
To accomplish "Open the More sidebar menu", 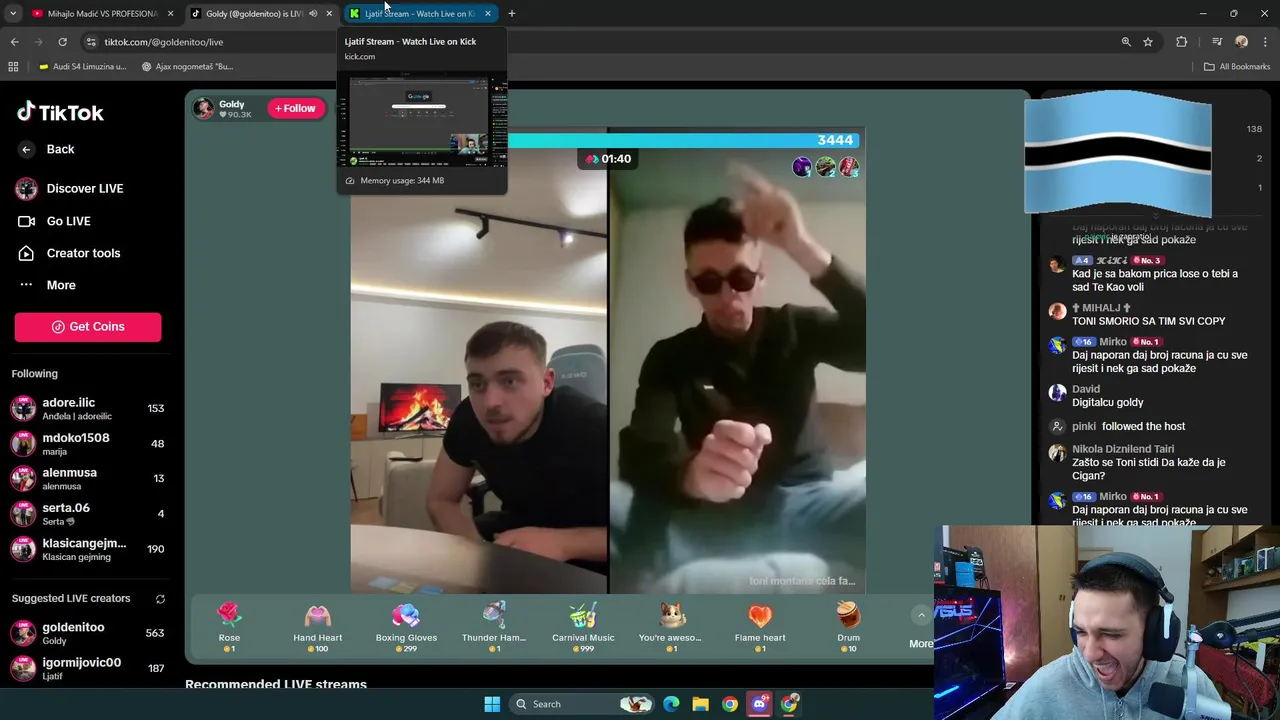I will click(x=46, y=285).
